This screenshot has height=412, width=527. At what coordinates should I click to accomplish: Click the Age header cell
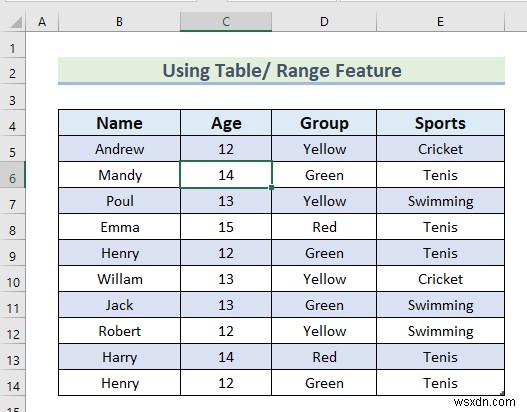click(226, 123)
